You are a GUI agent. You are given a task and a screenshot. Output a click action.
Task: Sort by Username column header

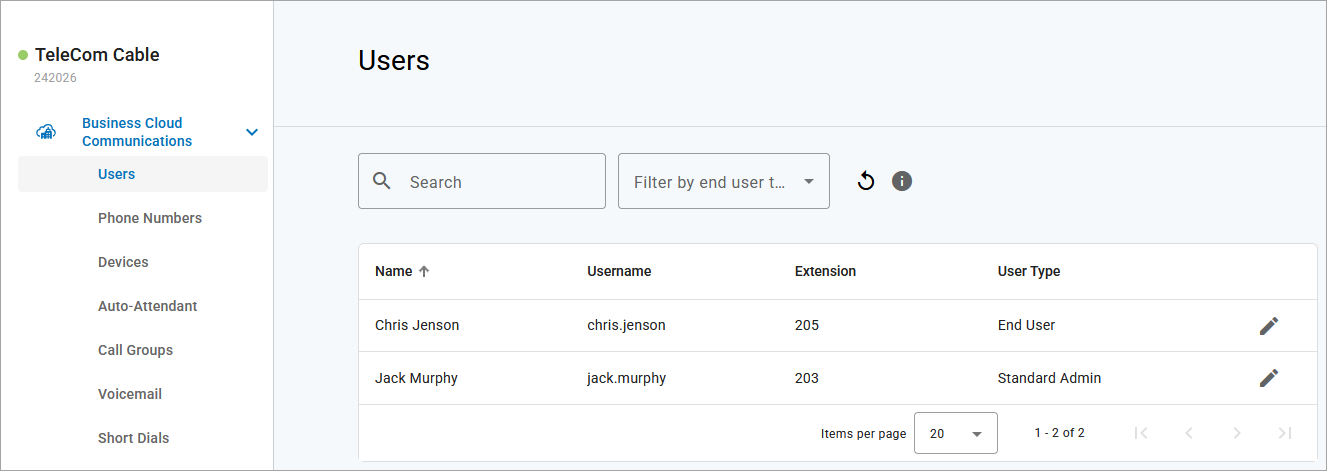pos(619,271)
